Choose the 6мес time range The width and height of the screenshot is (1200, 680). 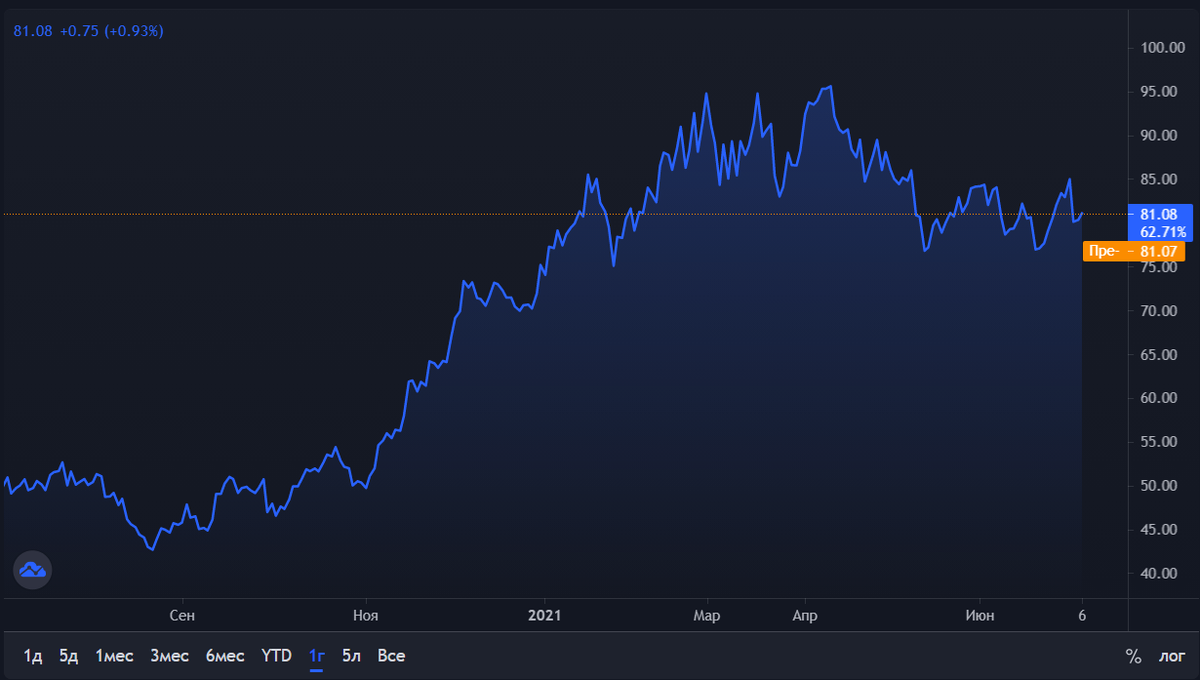click(225, 656)
